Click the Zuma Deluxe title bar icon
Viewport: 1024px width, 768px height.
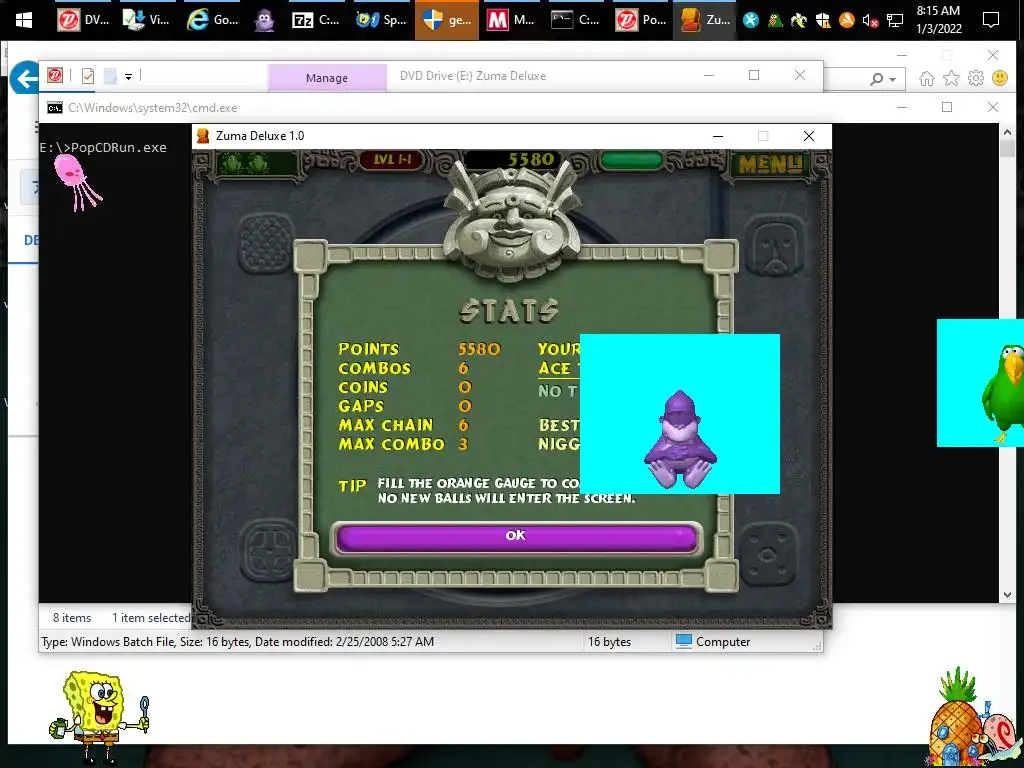(203, 136)
